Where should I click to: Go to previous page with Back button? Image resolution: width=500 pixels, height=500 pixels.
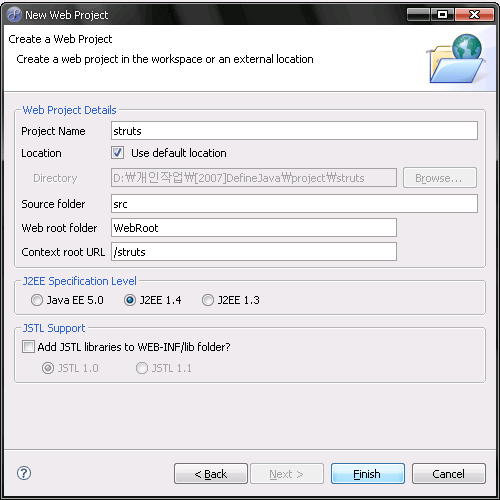tap(211, 473)
